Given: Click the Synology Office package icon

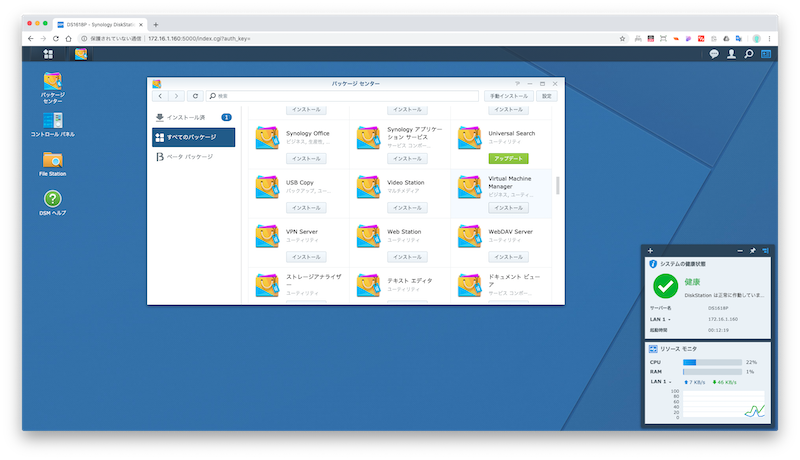Looking at the screenshot, I should tap(267, 138).
